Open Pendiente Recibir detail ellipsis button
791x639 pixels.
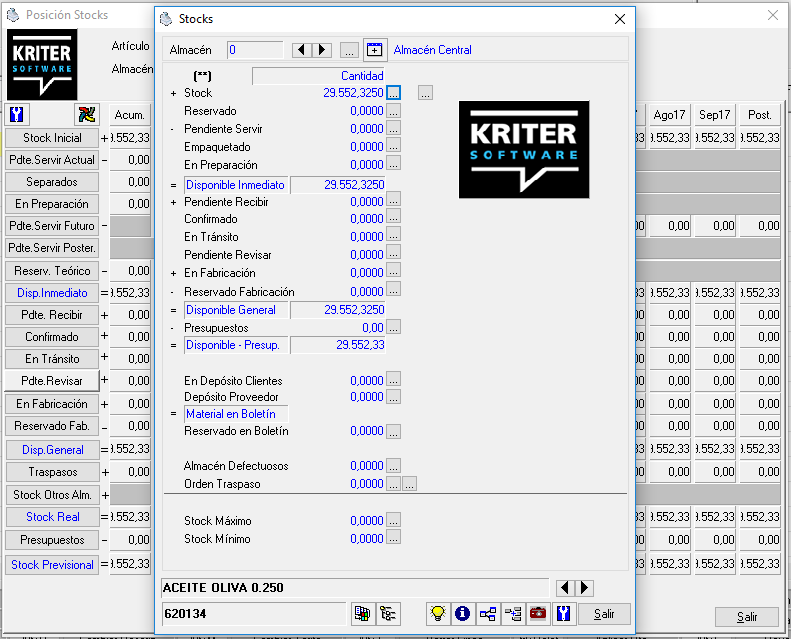[393, 200]
